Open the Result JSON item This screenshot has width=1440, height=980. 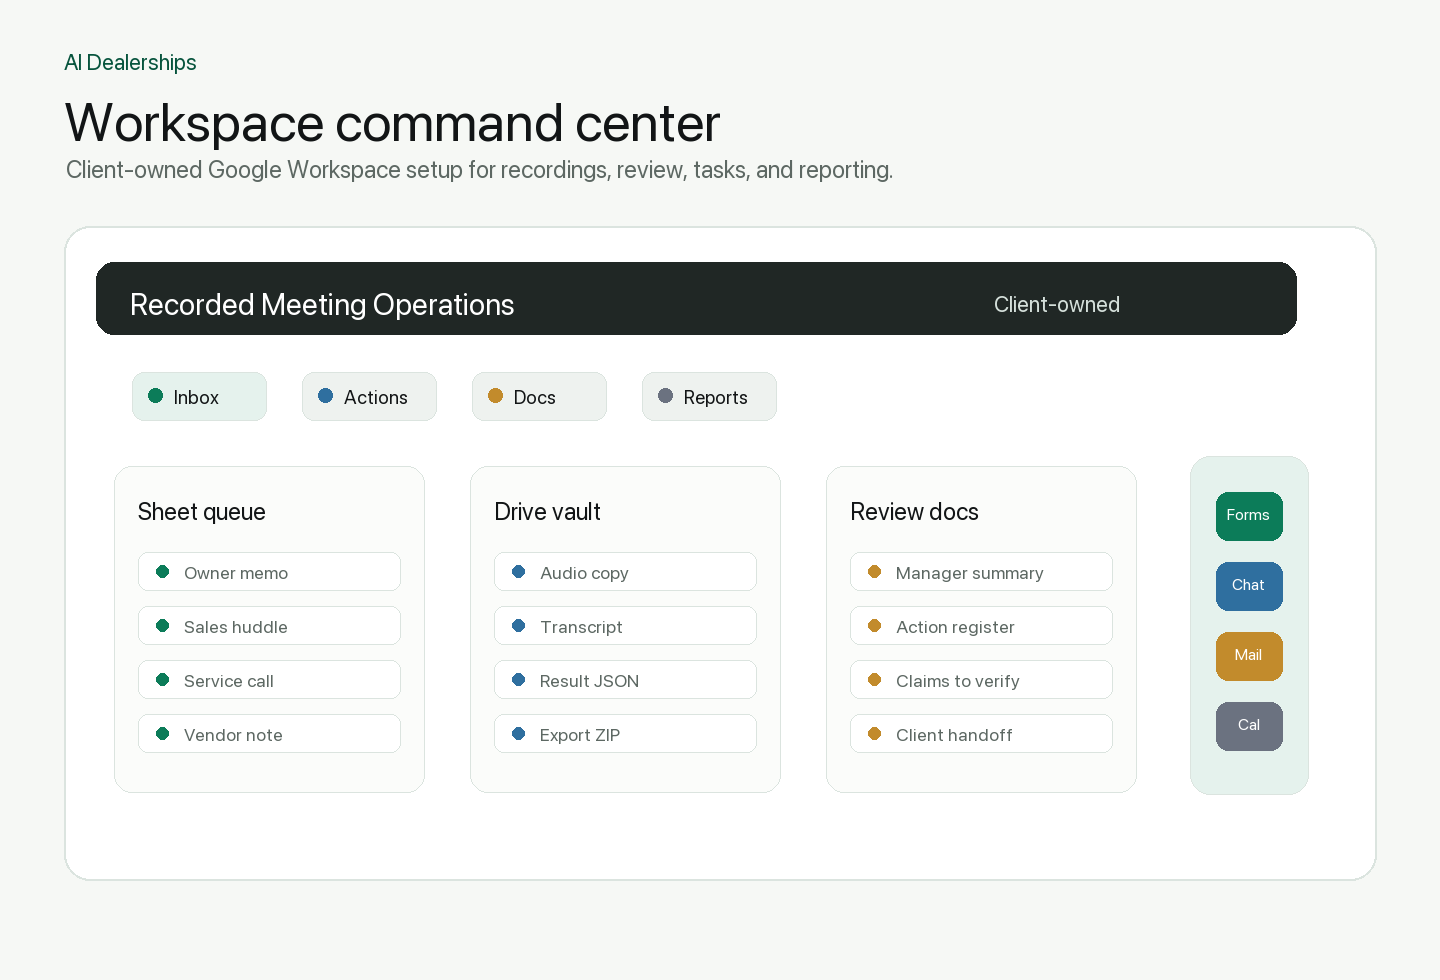(x=625, y=680)
